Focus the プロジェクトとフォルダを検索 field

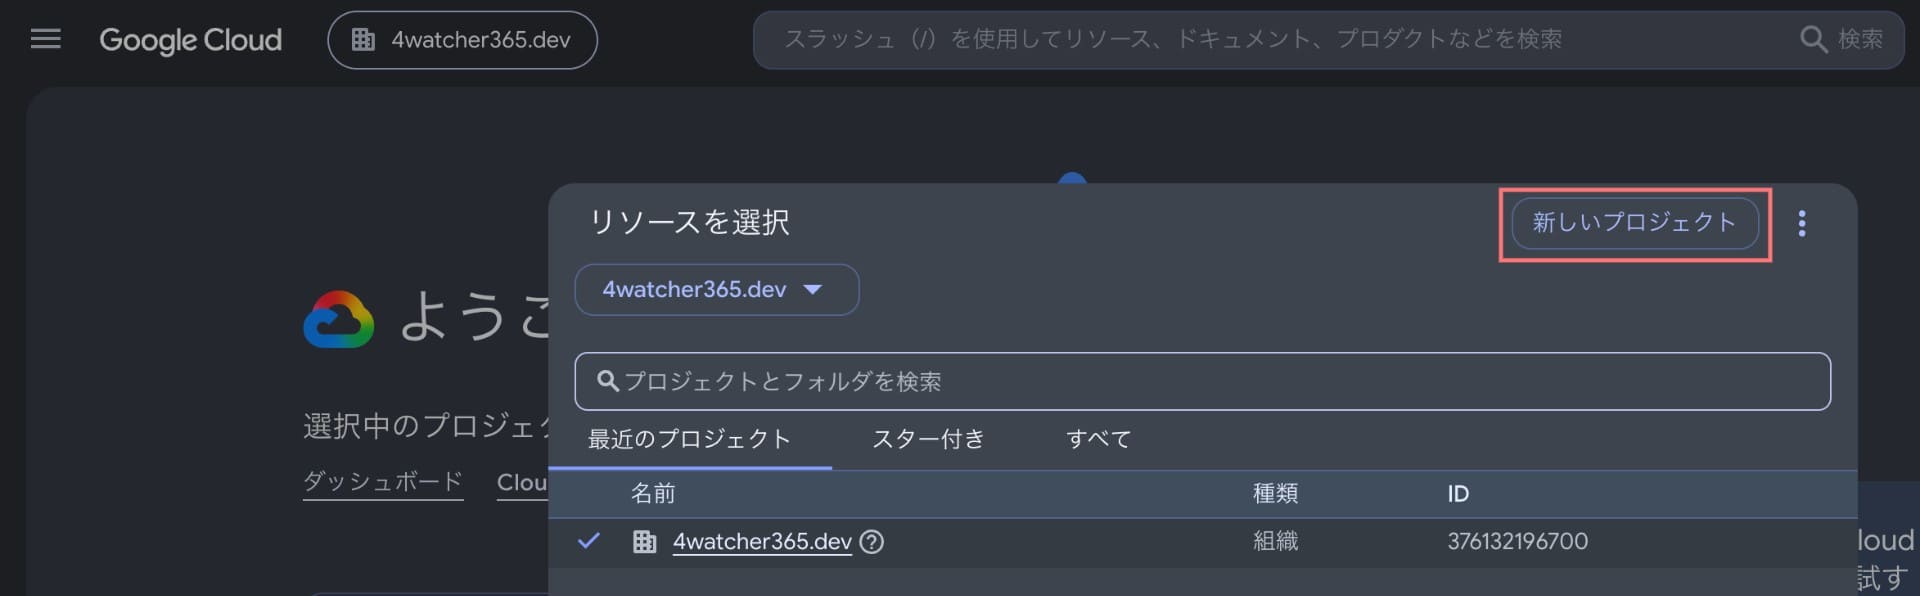[x=1202, y=381]
